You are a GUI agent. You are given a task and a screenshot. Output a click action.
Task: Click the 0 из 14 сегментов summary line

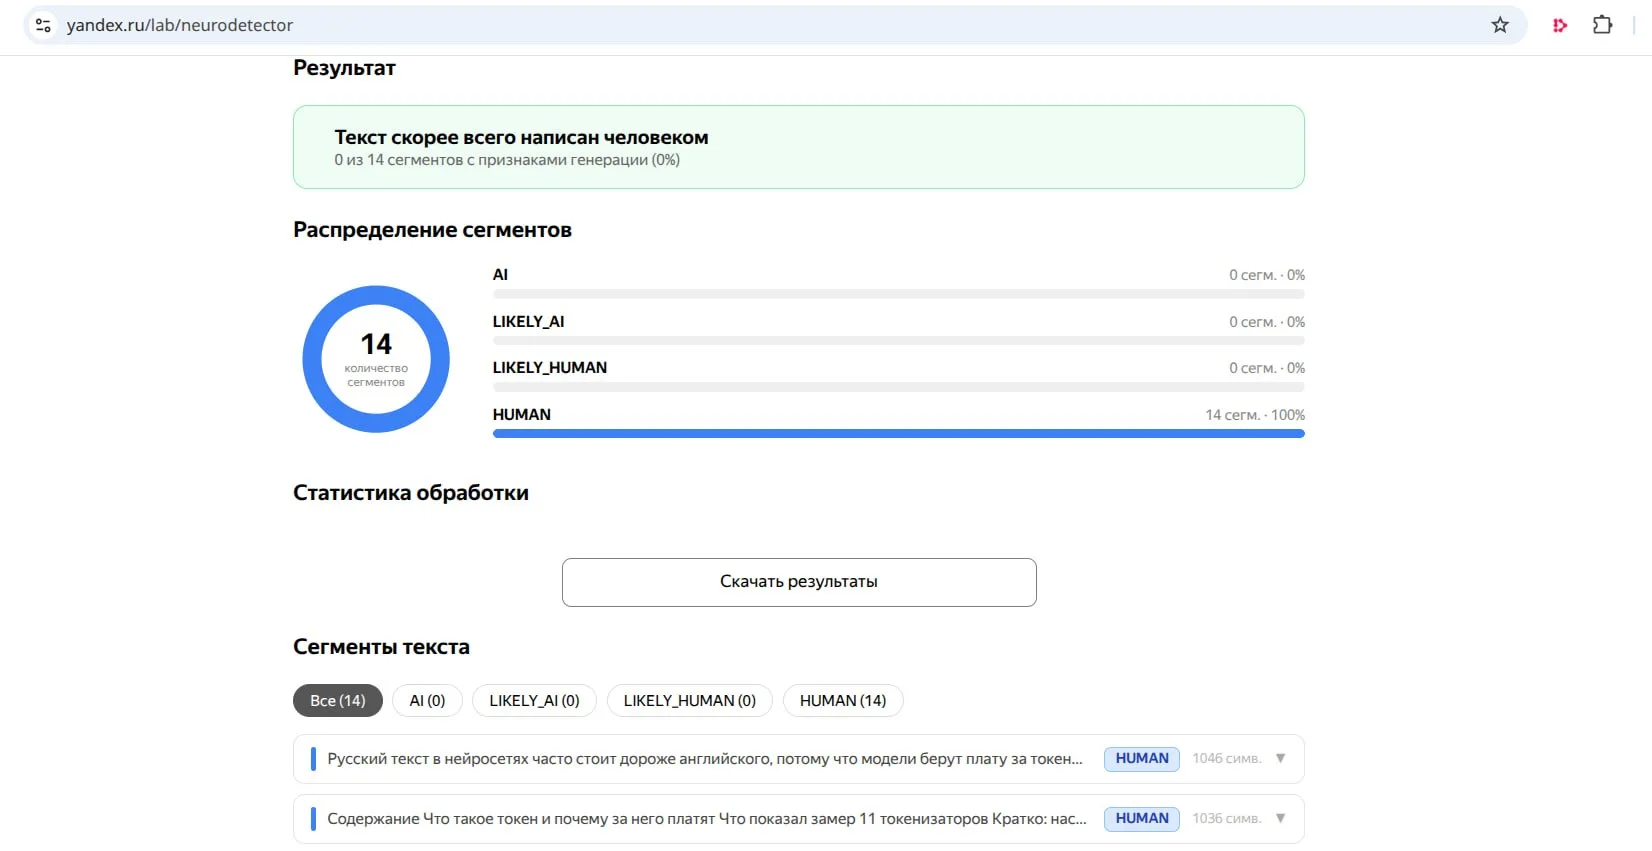click(507, 160)
